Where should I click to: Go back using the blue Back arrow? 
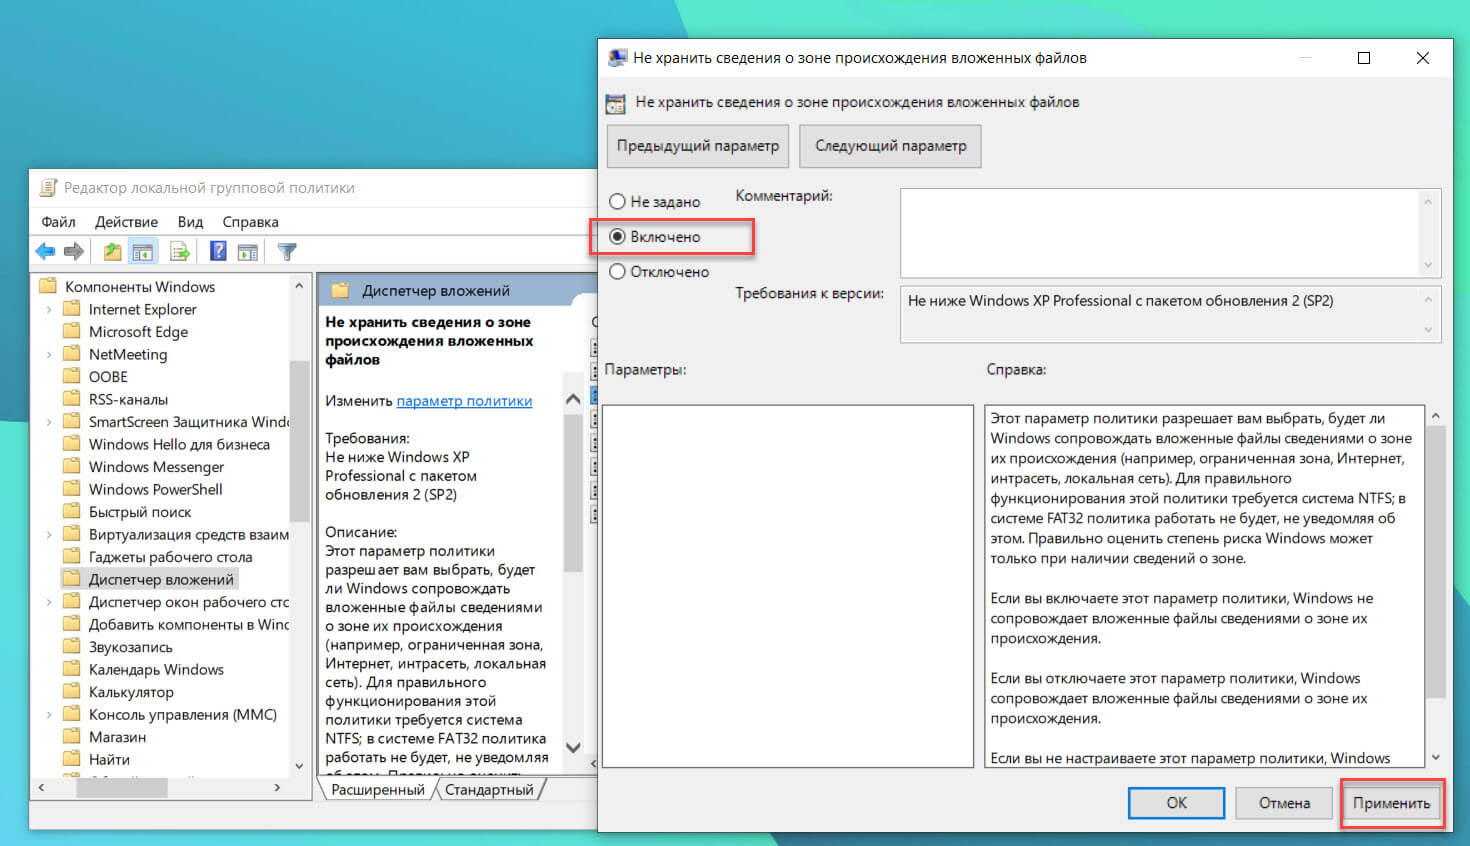point(45,252)
